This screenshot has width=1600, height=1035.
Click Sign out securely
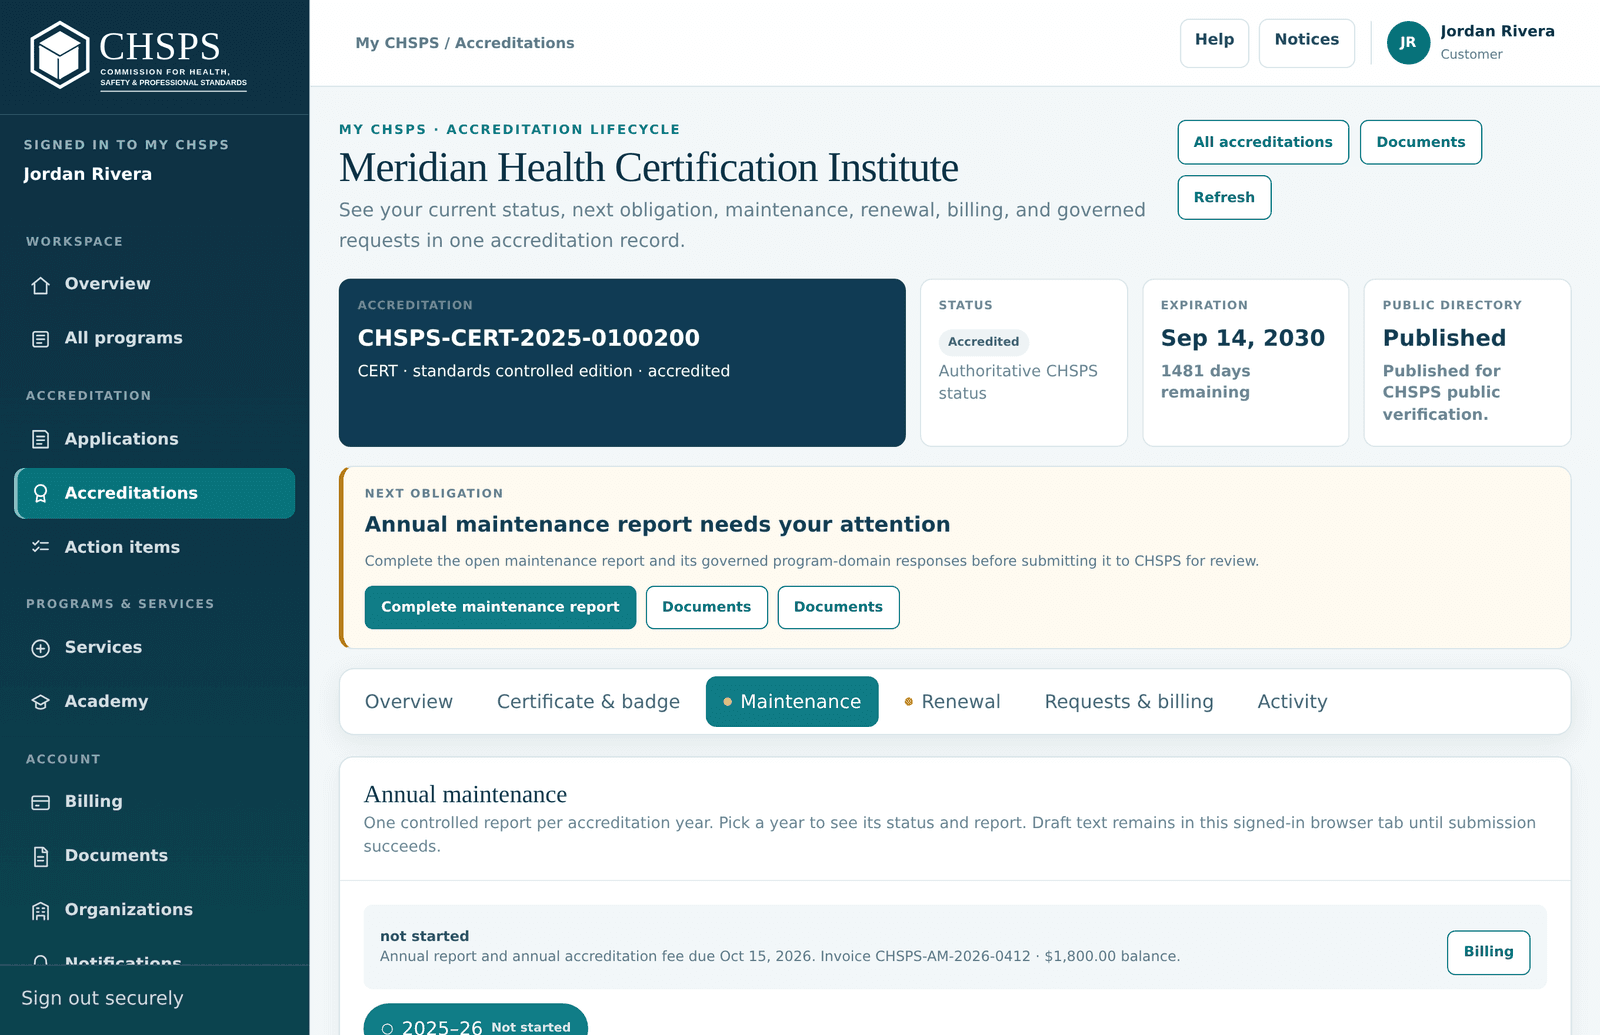102,998
